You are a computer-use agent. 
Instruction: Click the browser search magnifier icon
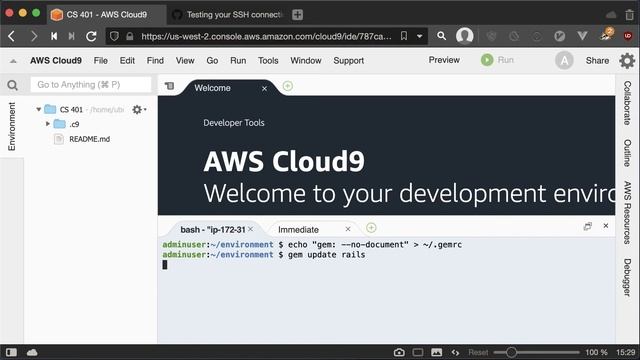[441, 36]
